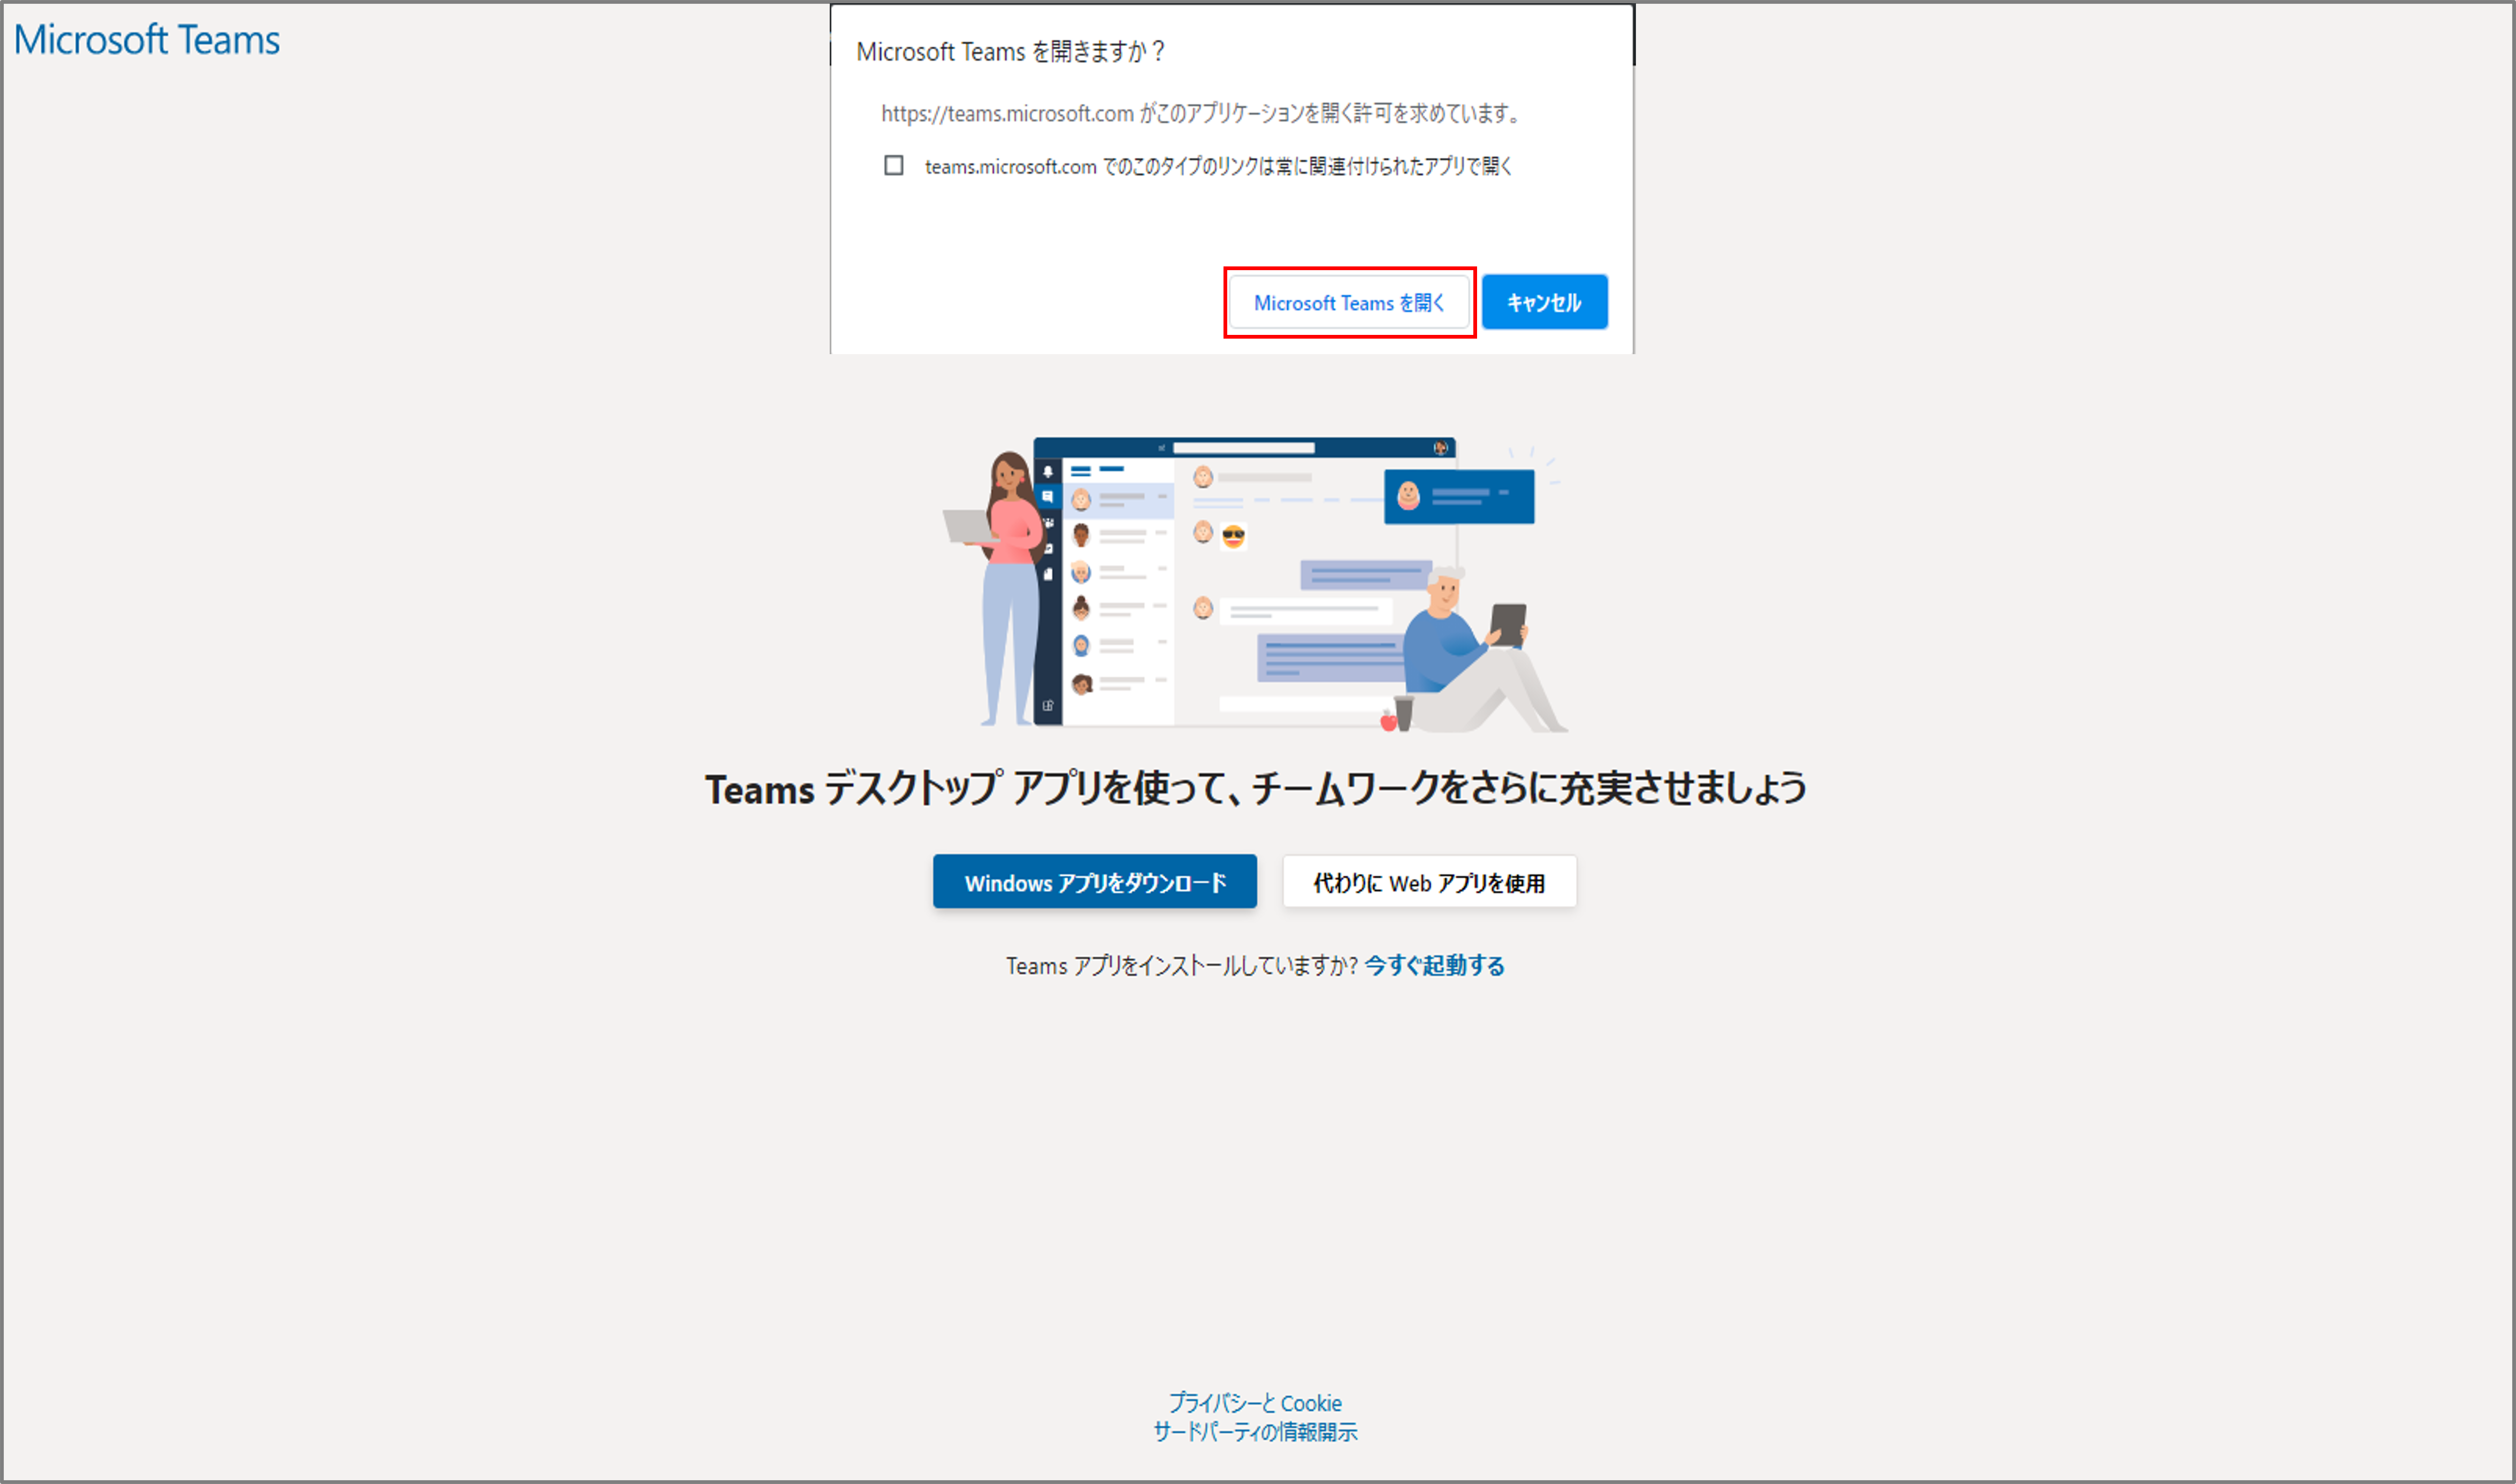Click the 'https://teams.microsoft.com' permission message
The height and width of the screenshot is (1484, 2516).
(1201, 114)
